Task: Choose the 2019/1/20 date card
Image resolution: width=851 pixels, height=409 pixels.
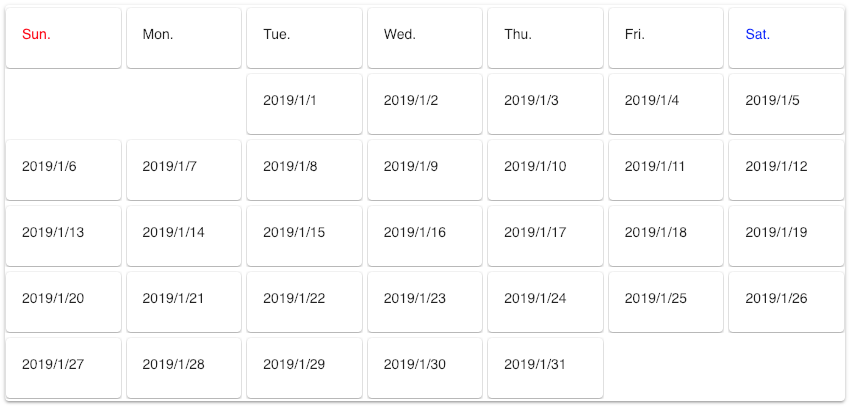Action: 63,302
